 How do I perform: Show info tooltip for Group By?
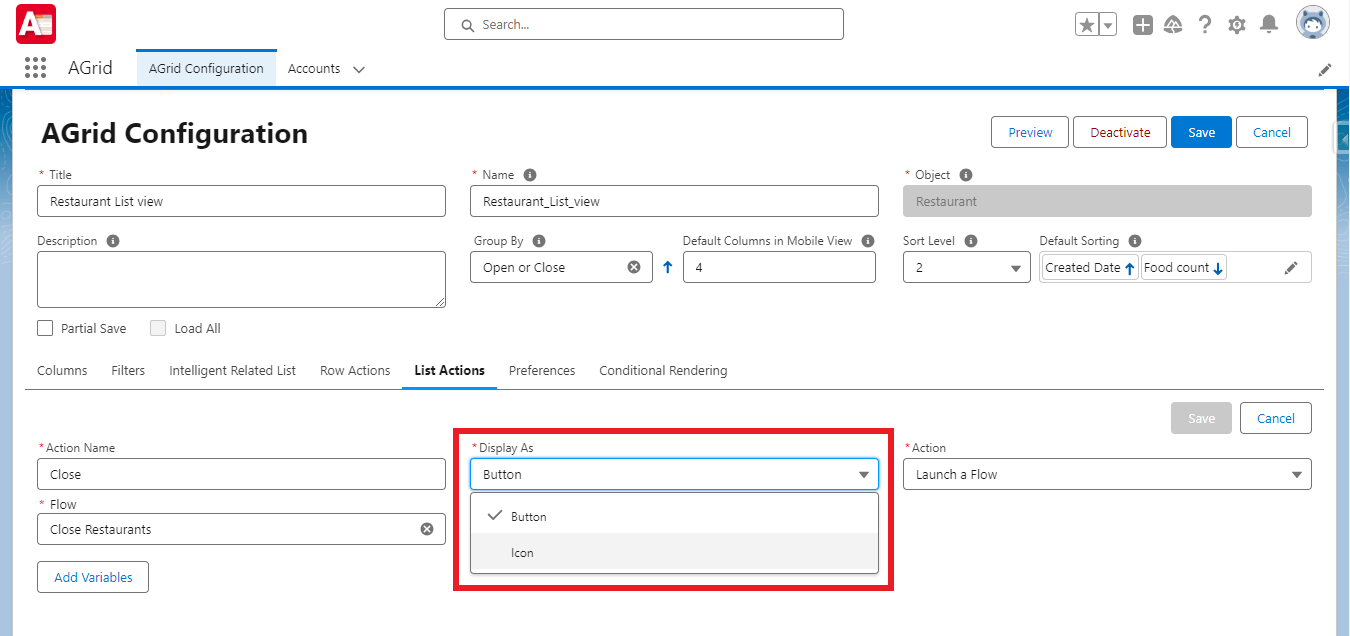pos(539,241)
